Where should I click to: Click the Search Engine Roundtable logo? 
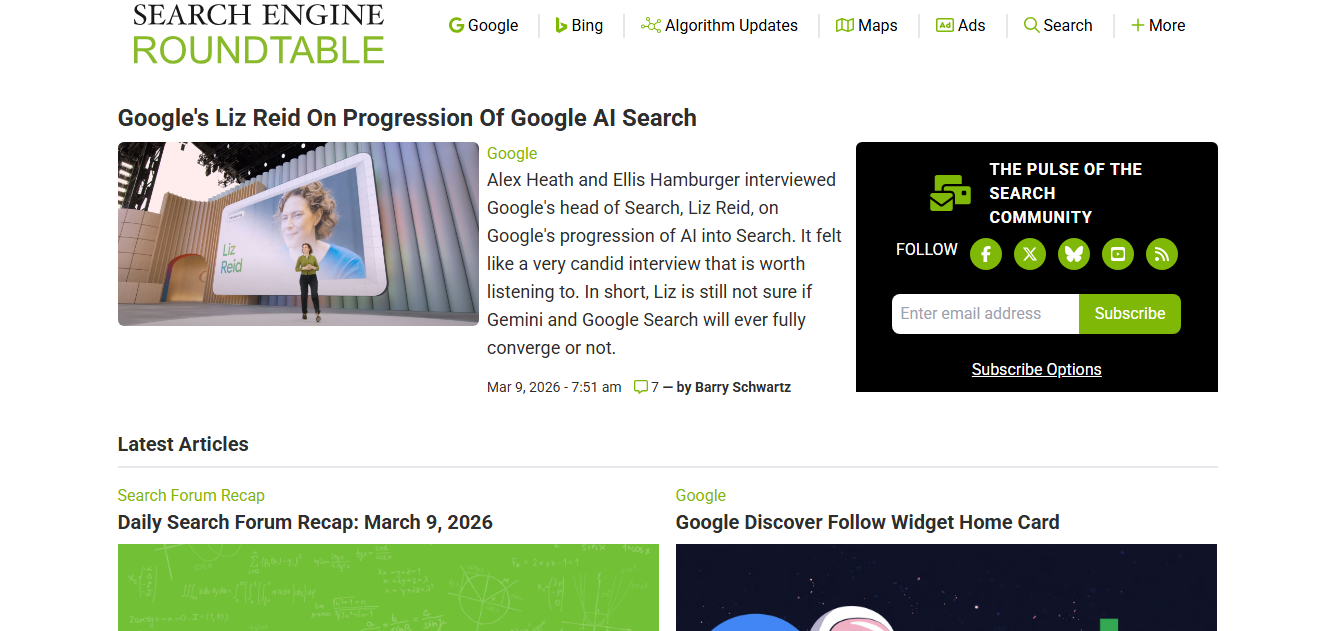[x=258, y=34]
